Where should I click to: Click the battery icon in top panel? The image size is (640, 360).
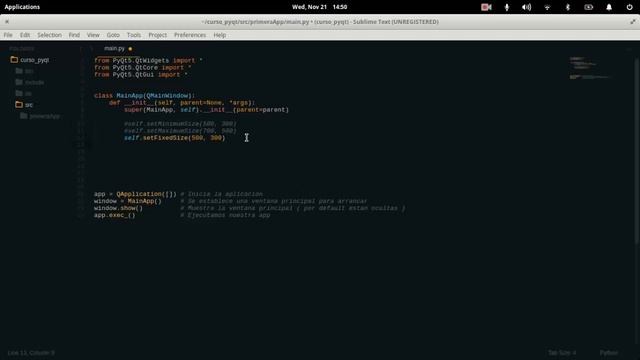point(588,7)
